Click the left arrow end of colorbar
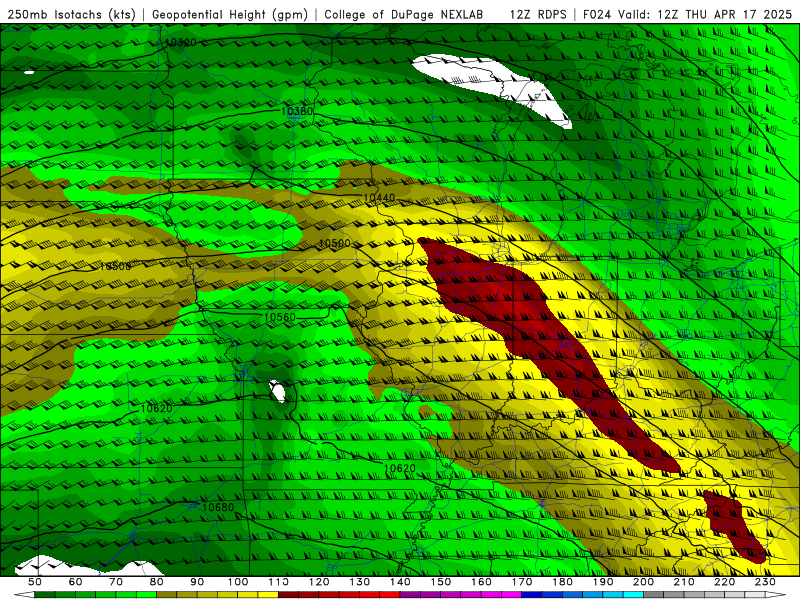The height and width of the screenshot is (600, 800). click(24, 595)
